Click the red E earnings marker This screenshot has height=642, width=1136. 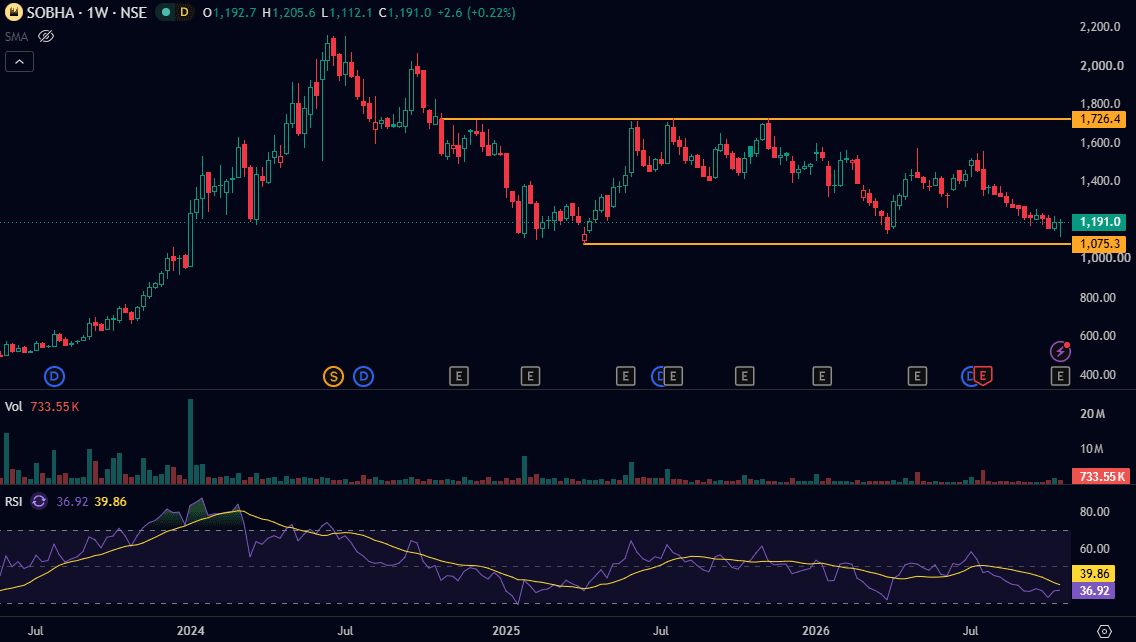(983, 375)
